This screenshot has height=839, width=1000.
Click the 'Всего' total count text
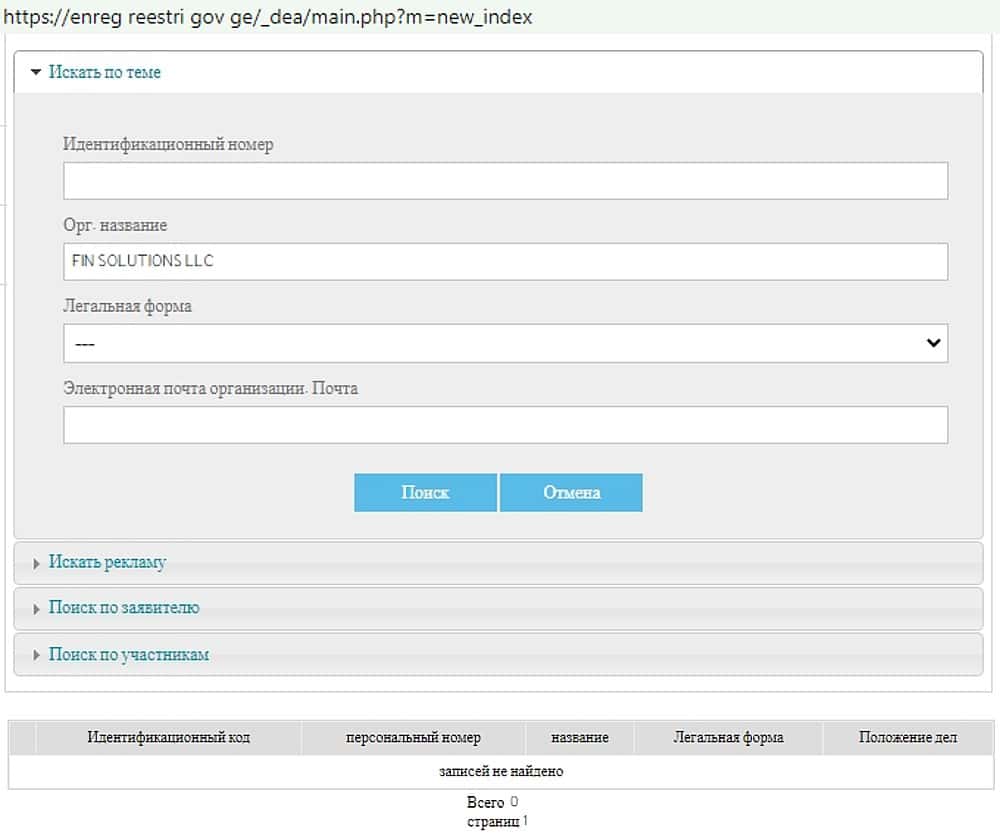(492, 802)
